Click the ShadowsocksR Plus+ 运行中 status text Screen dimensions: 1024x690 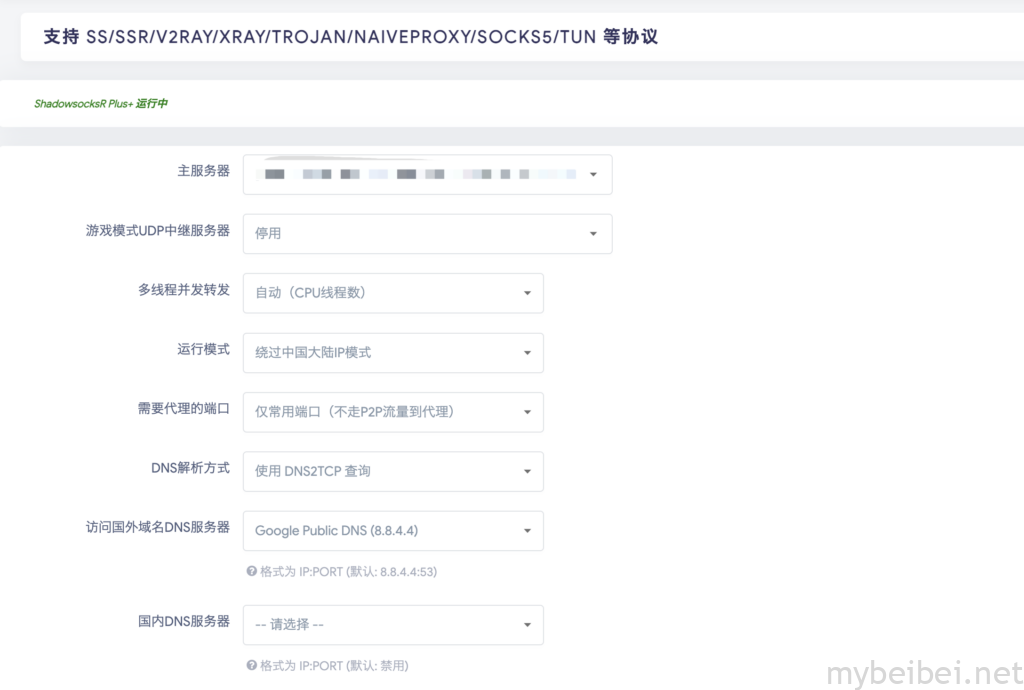pos(101,104)
